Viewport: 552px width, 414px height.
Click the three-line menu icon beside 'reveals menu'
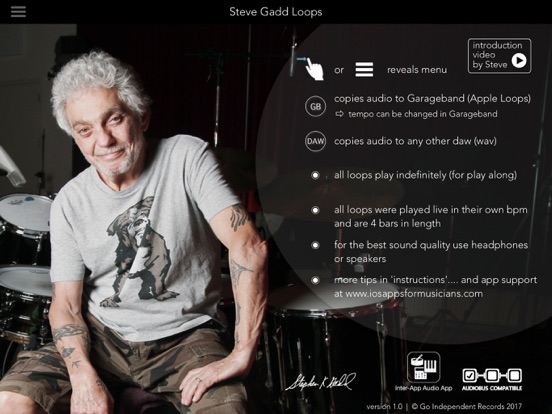coord(364,69)
